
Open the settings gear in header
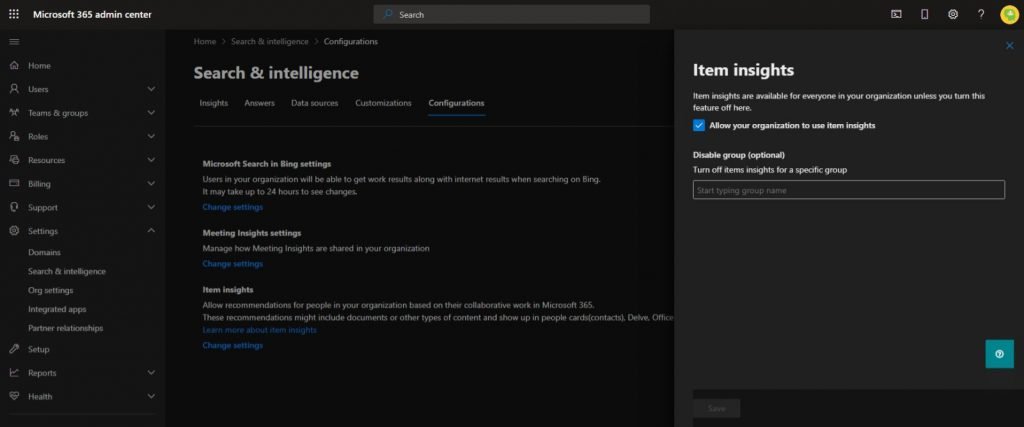coord(953,14)
